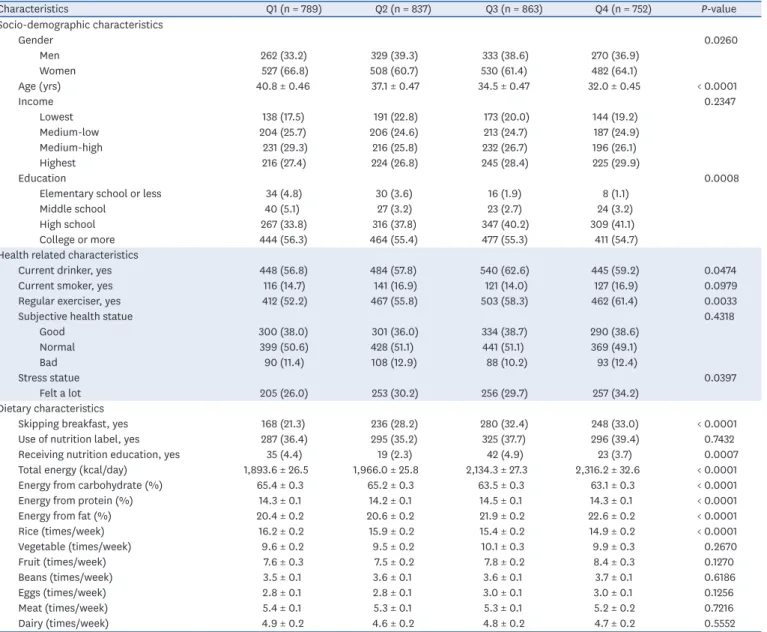Select the 'Lowest' income row label
The image size is (767, 632).
[56, 117]
